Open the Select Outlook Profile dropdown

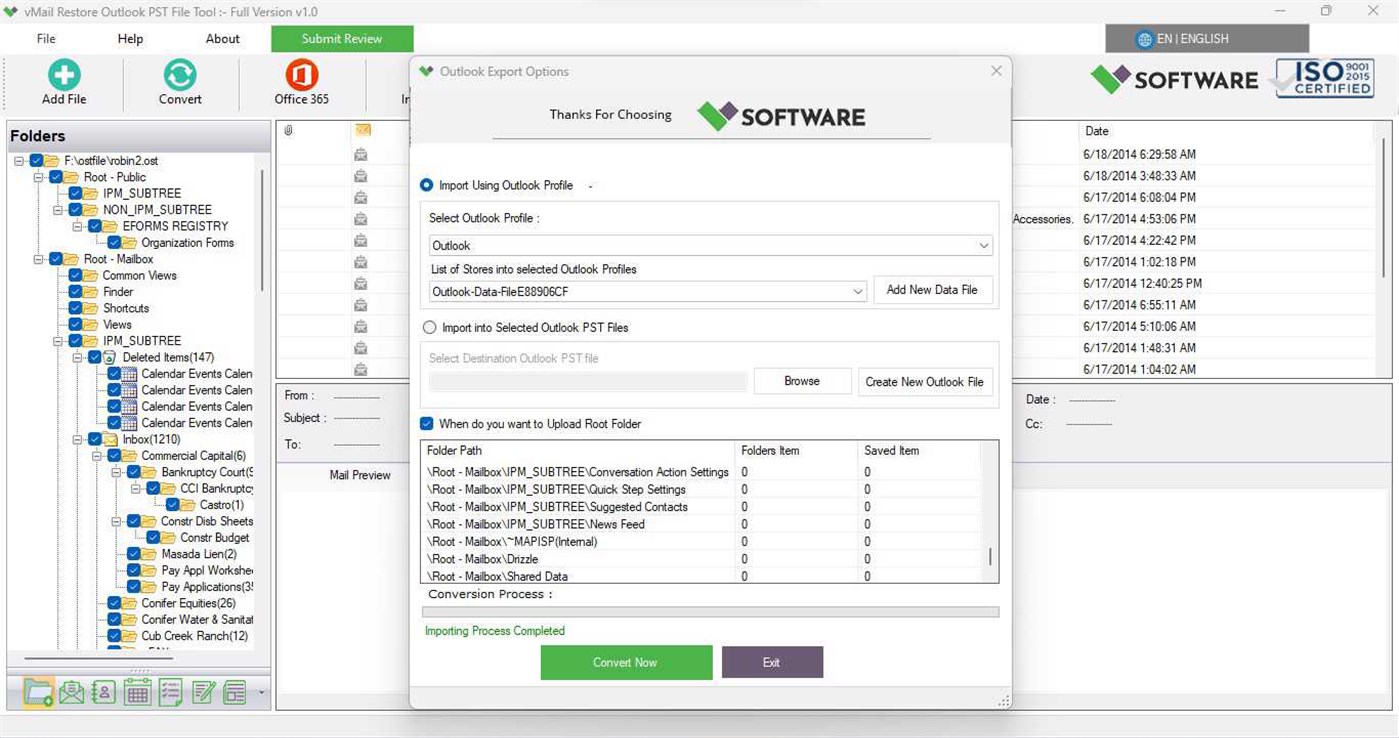984,245
